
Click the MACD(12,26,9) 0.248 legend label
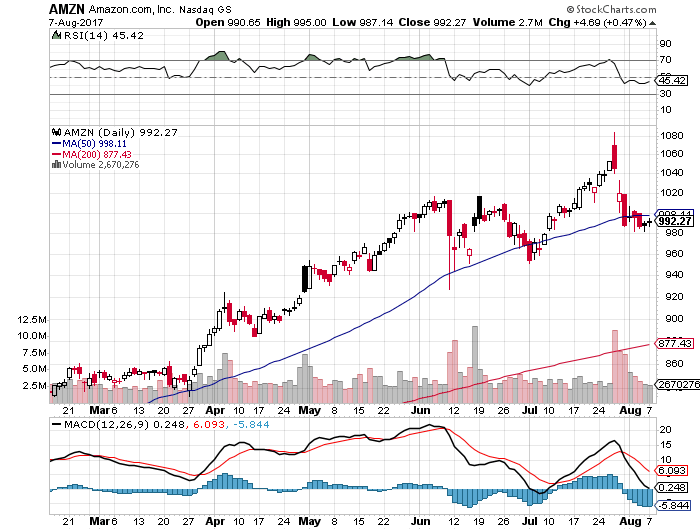(x=124, y=424)
